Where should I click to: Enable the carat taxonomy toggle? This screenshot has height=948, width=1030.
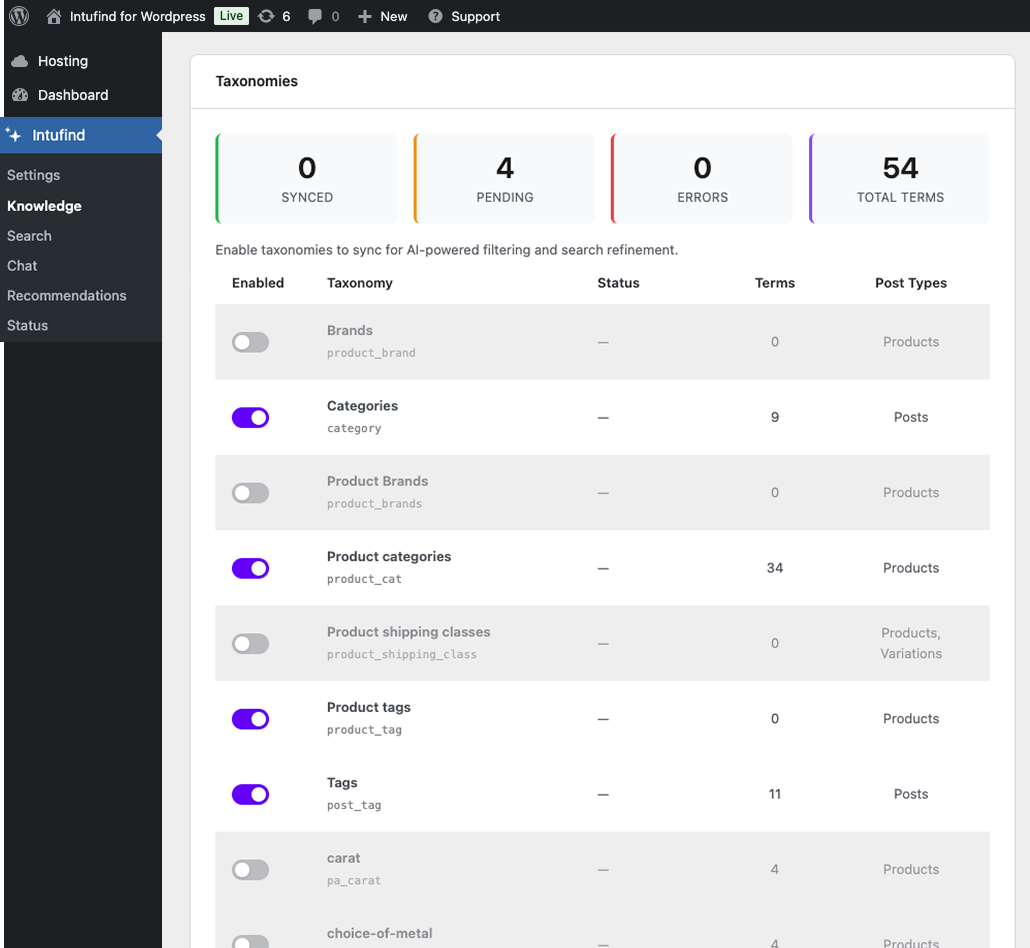(x=250, y=869)
